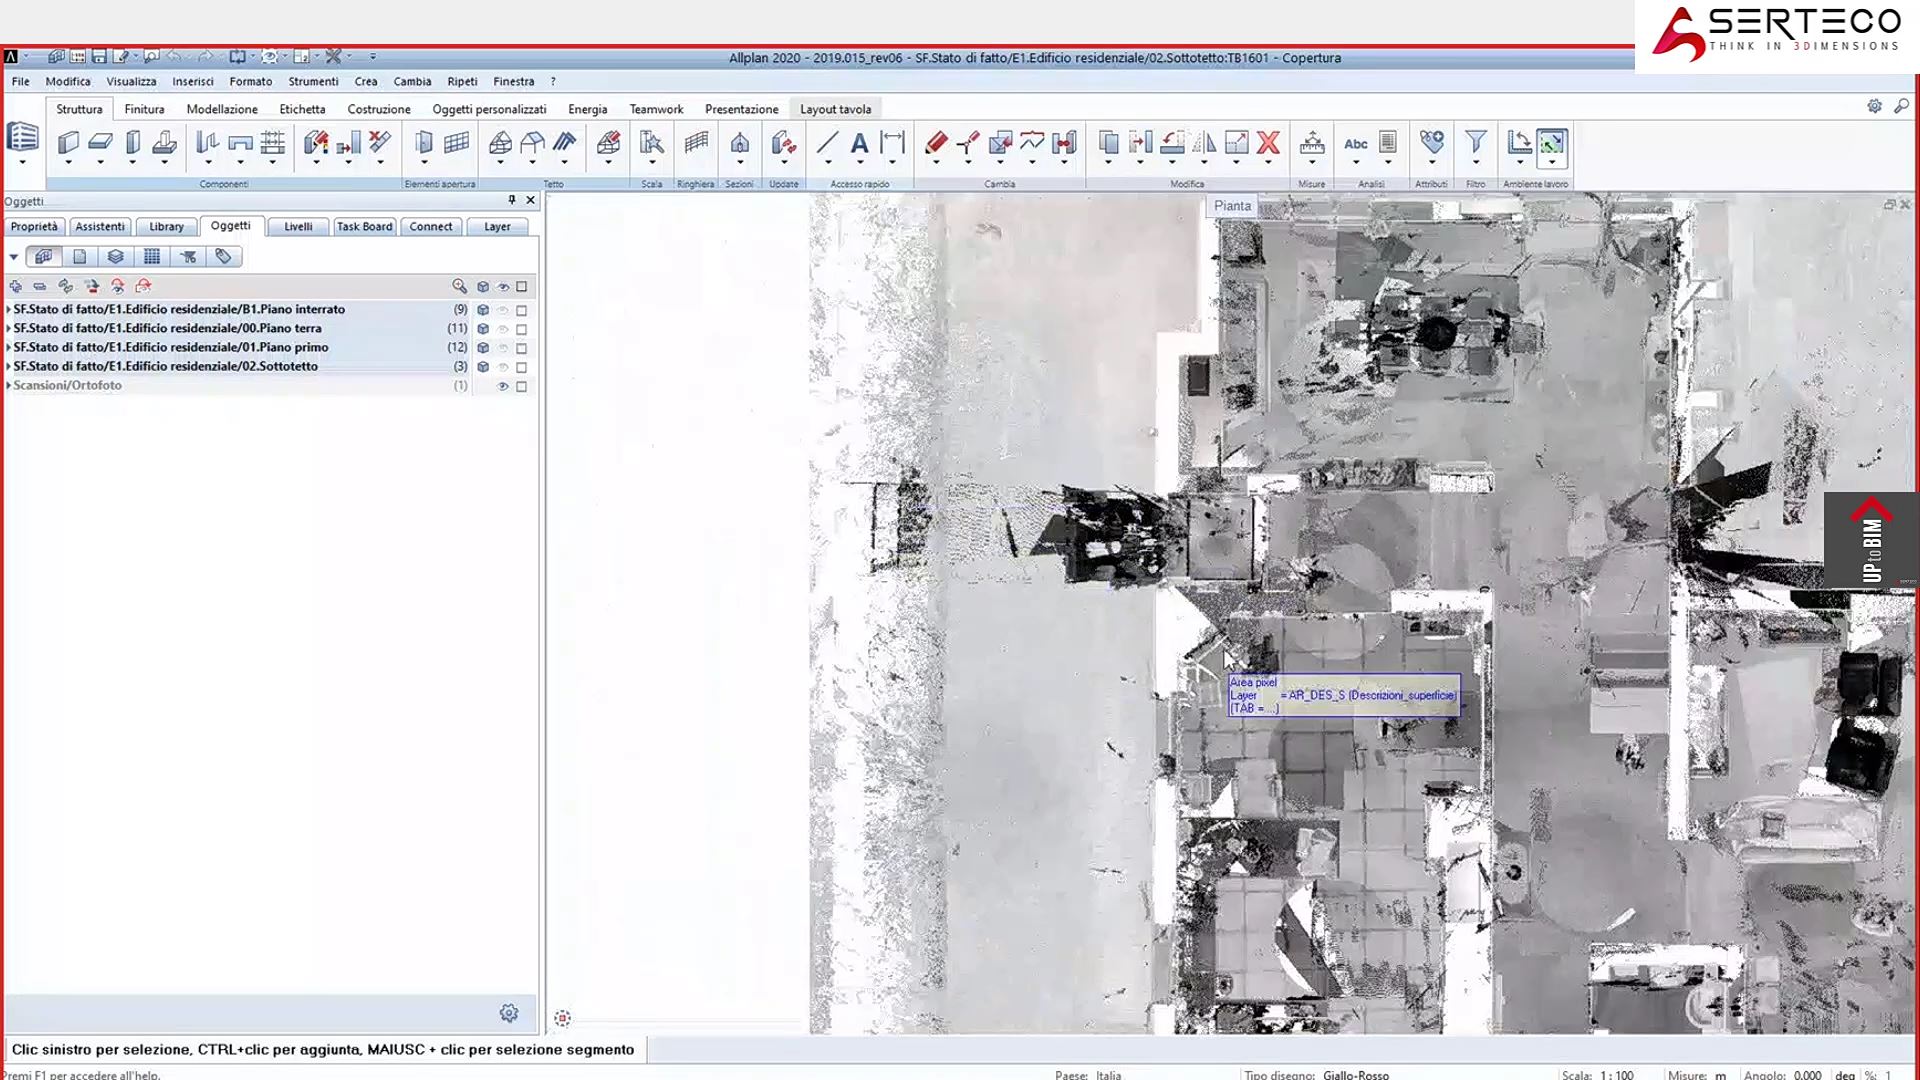This screenshot has height=1080, width=1920.
Task: Open the Livelli panel tab
Action: (x=298, y=227)
